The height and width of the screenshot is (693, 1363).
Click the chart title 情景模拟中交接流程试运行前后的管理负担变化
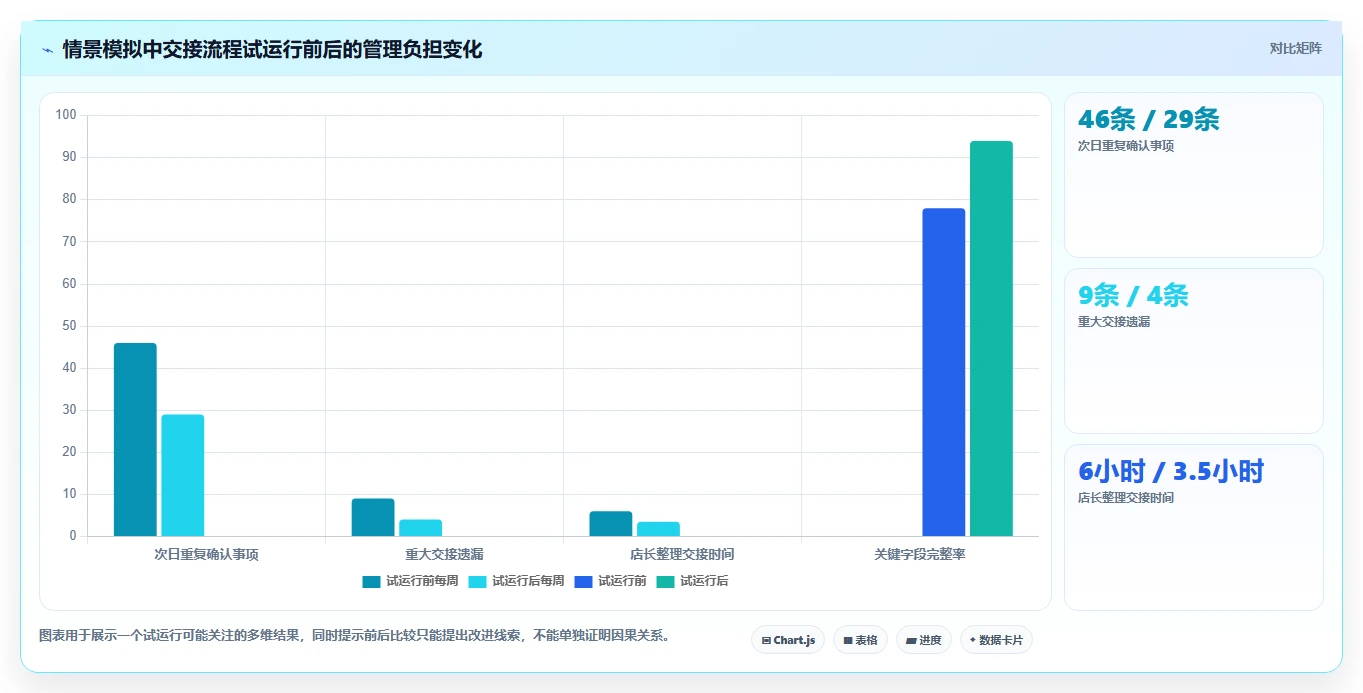pos(272,50)
